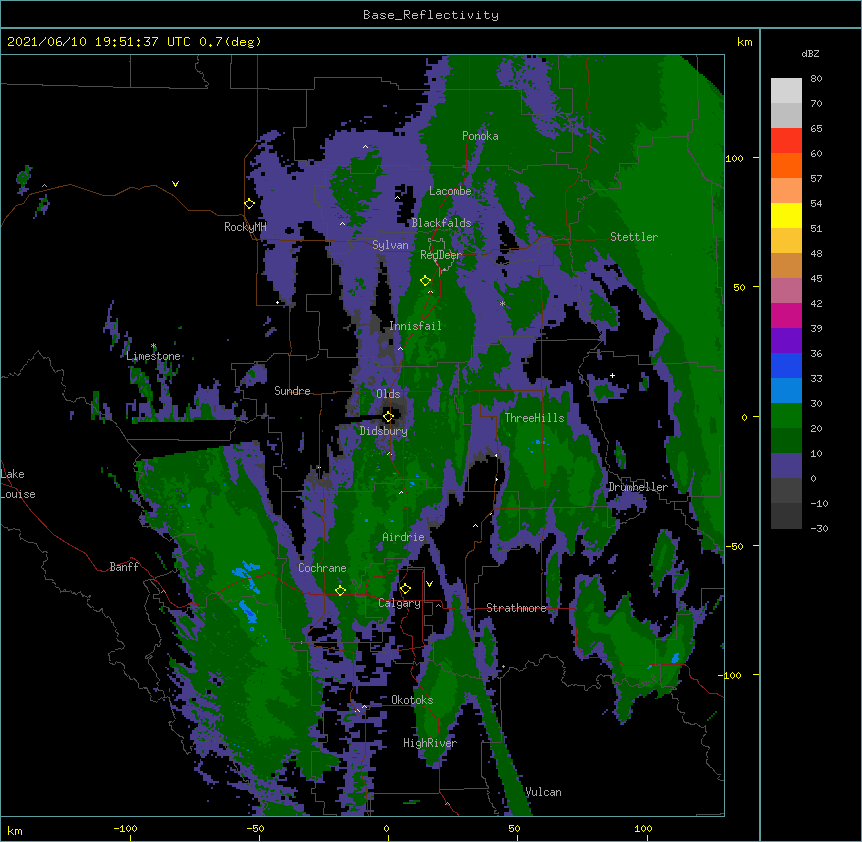
Task: Select the Drumheller city label
Action: coord(638,487)
